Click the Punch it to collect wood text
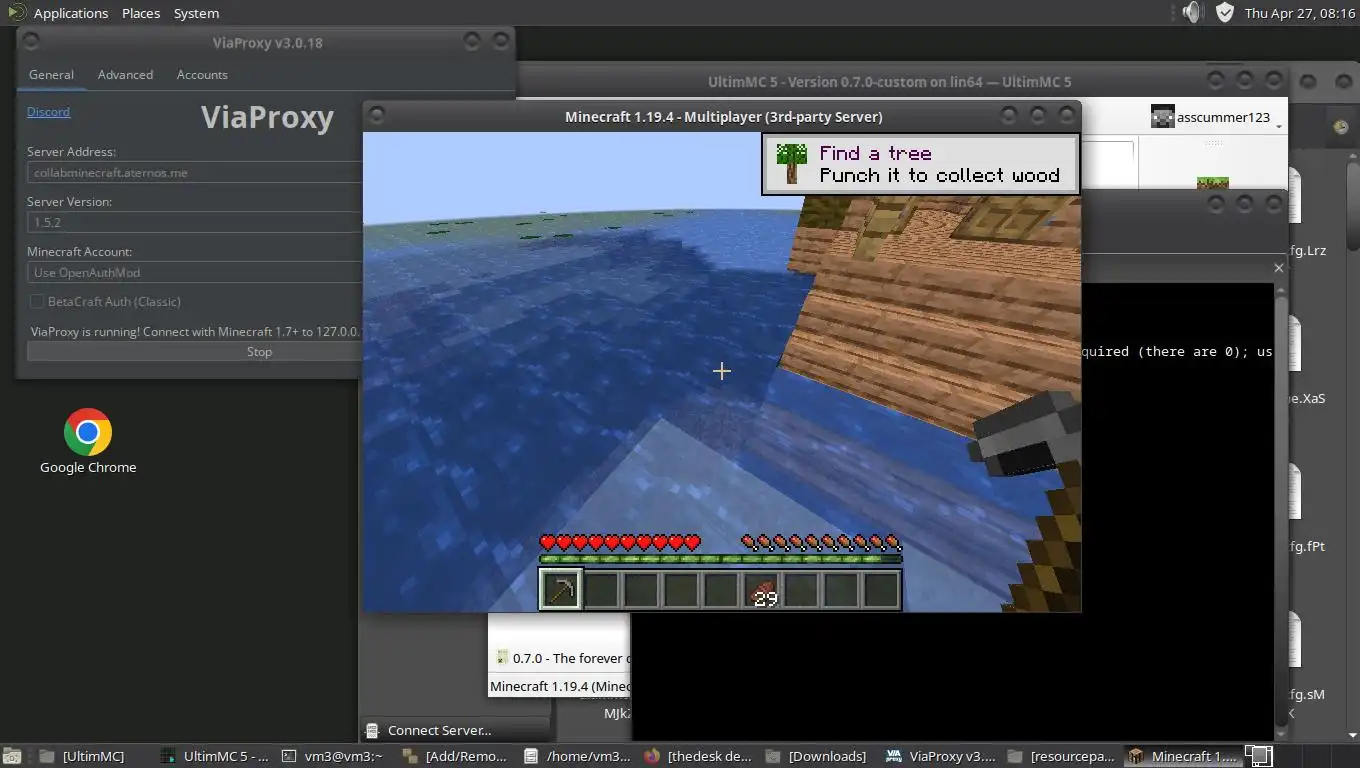Image resolution: width=1360 pixels, height=768 pixels. pyautogui.click(x=939, y=175)
